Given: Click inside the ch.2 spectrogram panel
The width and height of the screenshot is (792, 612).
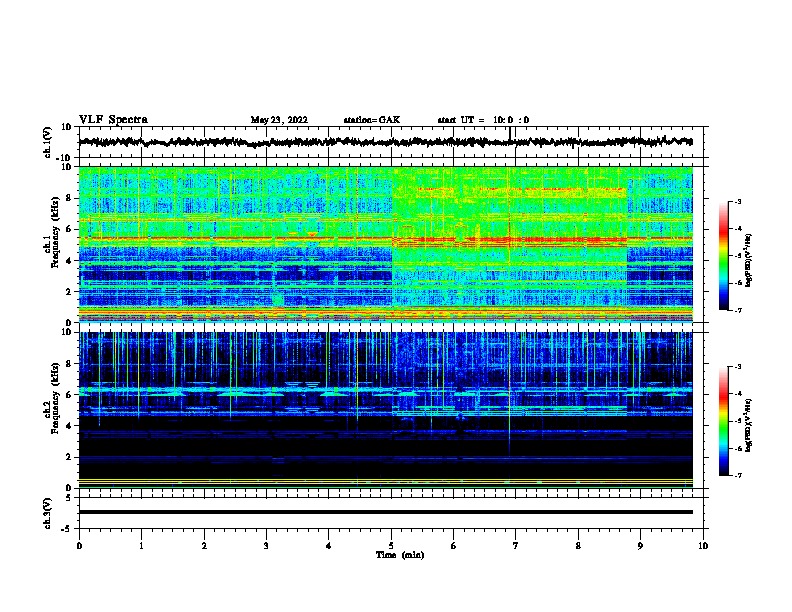Looking at the screenshot, I should [x=385, y=410].
